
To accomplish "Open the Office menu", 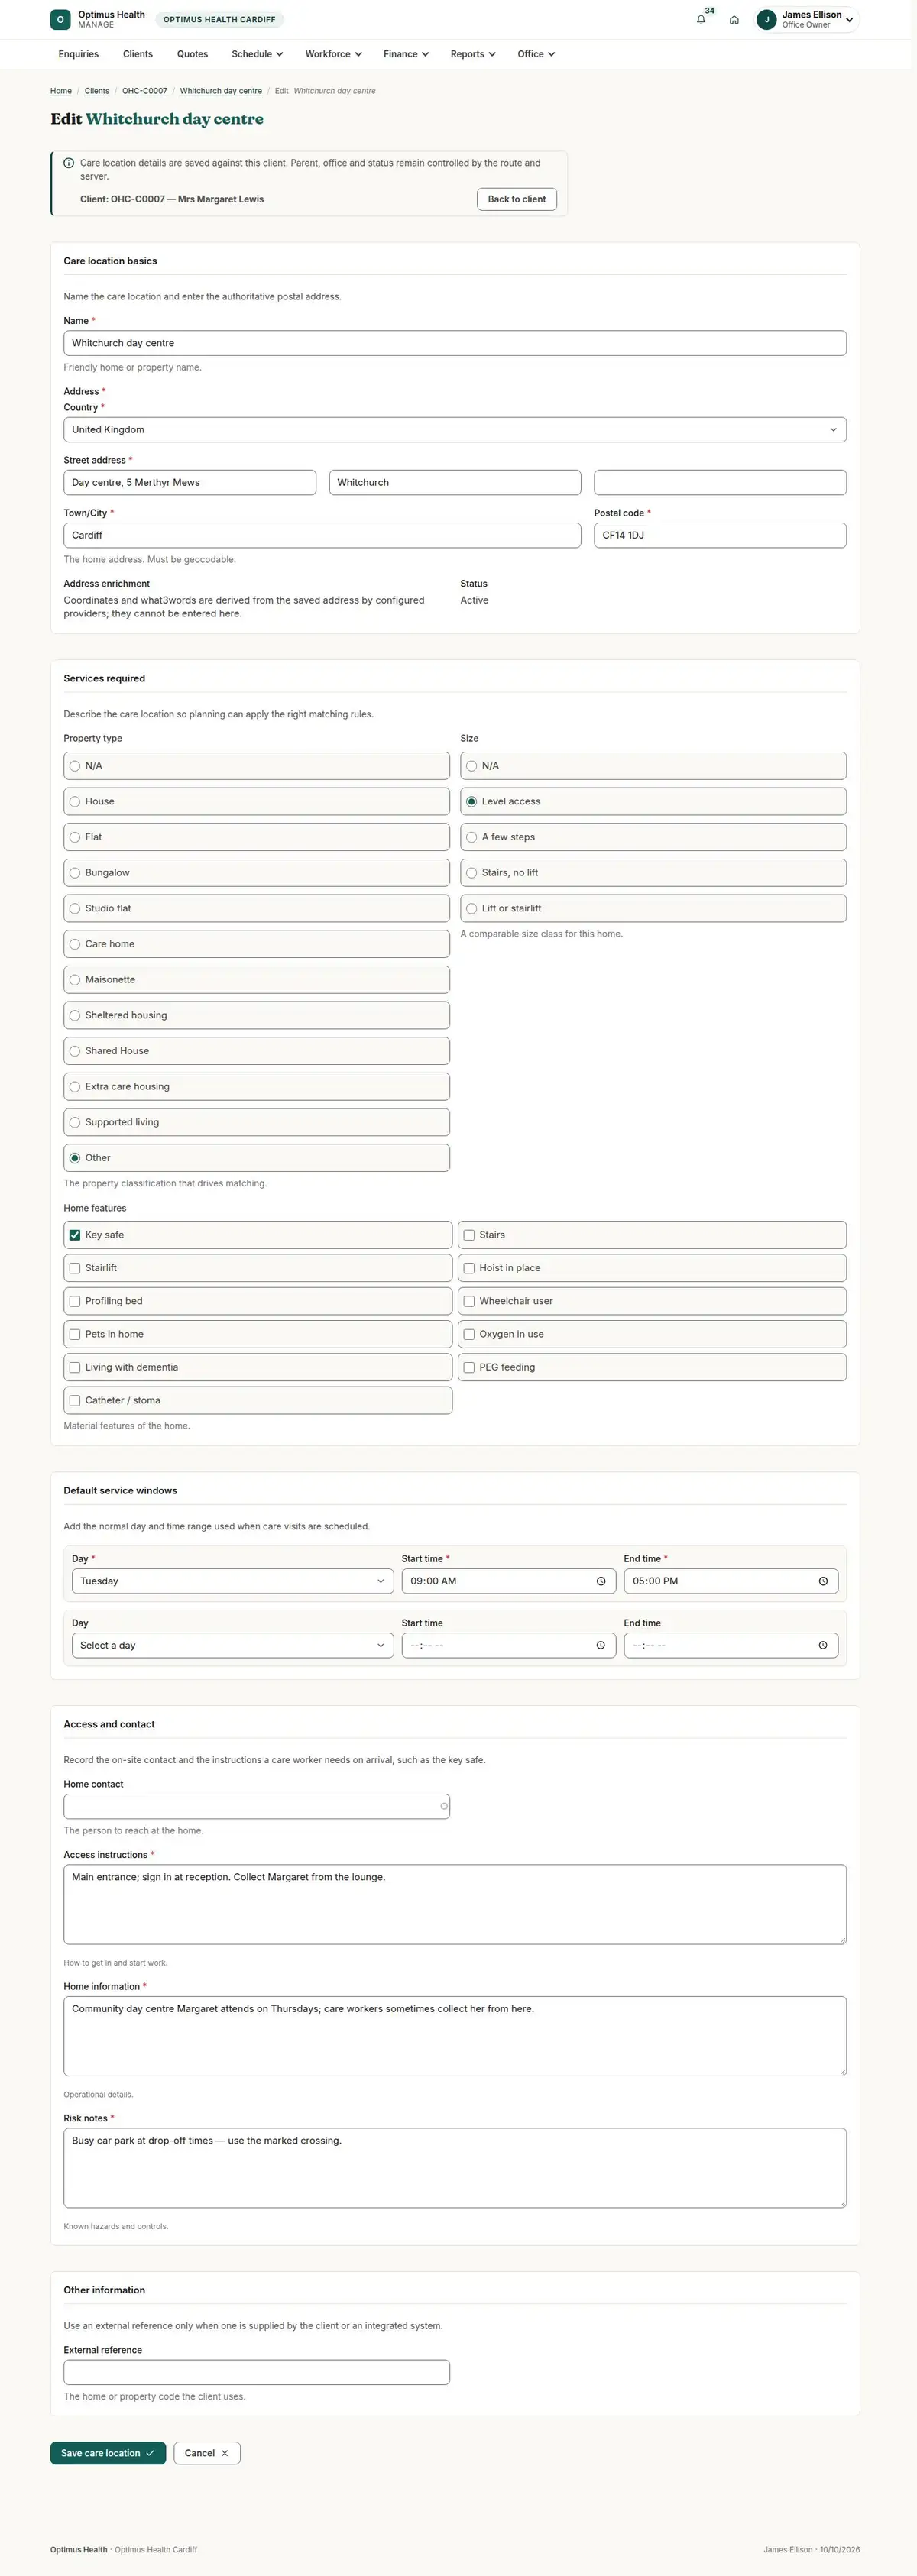I will (x=536, y=54).
